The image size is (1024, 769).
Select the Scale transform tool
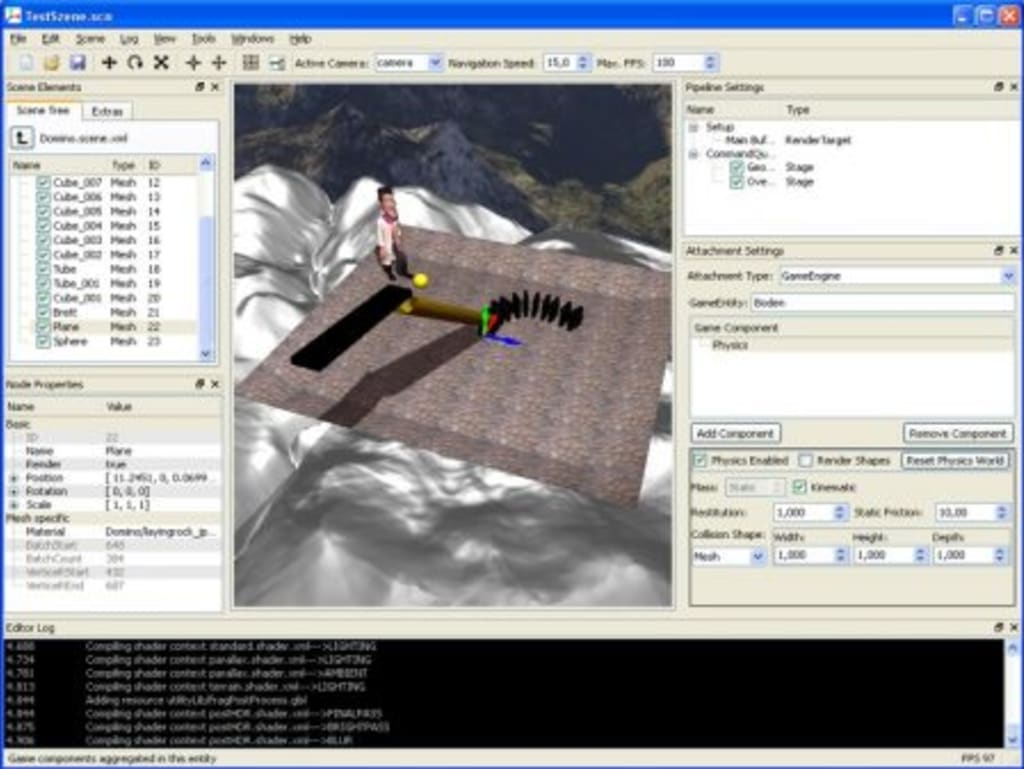click(x=161, y=62)
